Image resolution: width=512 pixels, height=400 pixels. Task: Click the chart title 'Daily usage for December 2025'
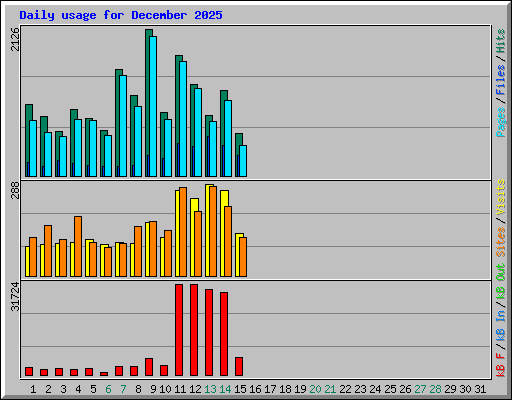point(121,15)
